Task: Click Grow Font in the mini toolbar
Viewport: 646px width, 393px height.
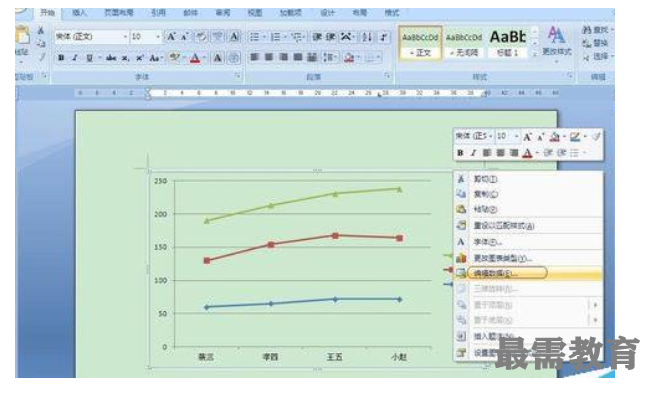Action: pyautogui.click(x=527, y=137)
